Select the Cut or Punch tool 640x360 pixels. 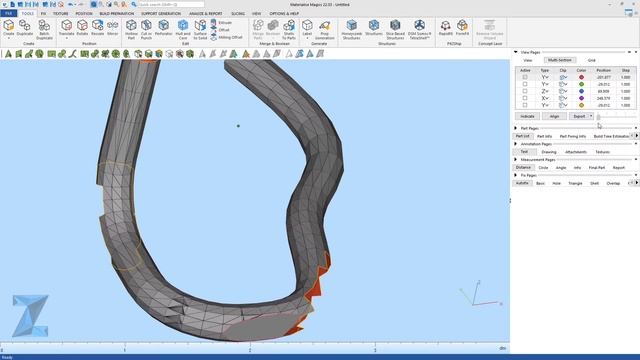146,29
